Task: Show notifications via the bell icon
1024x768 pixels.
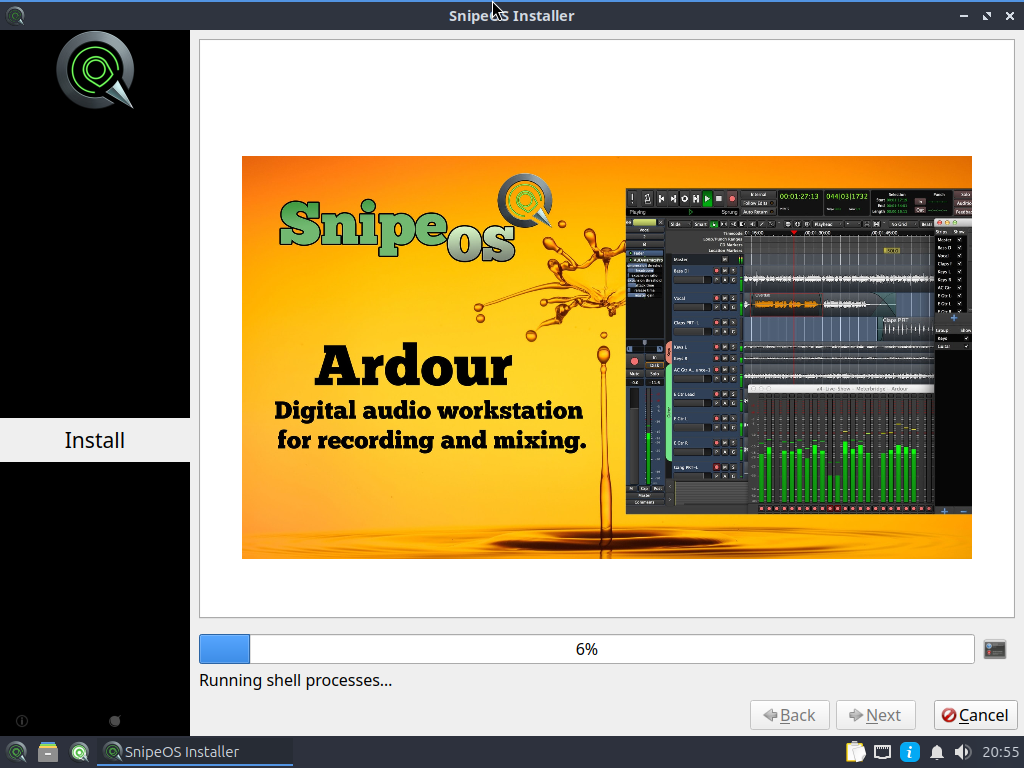Action: coord(936,752)
